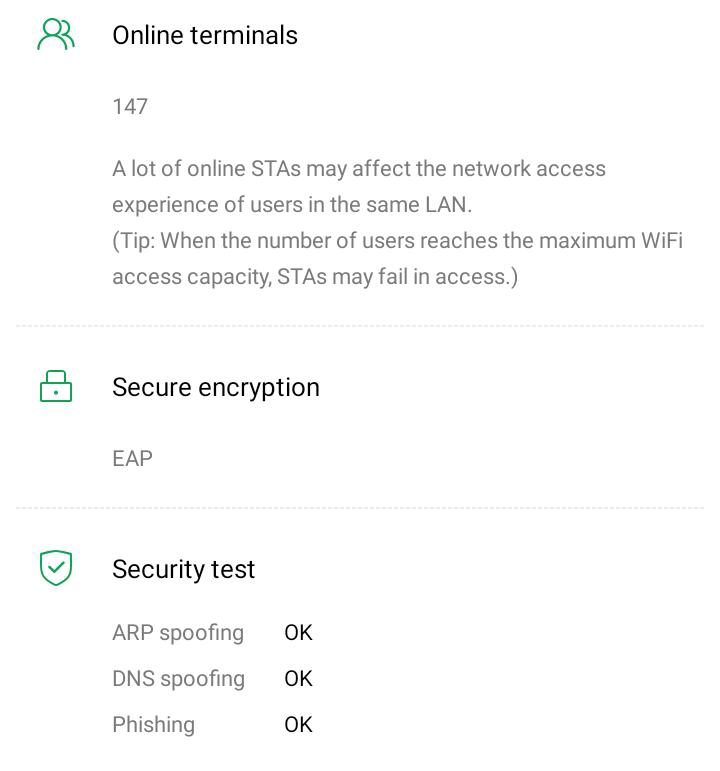Click the 147 online terminals count
The height and width of the screenshot is (771, 720).
(130, 107)
